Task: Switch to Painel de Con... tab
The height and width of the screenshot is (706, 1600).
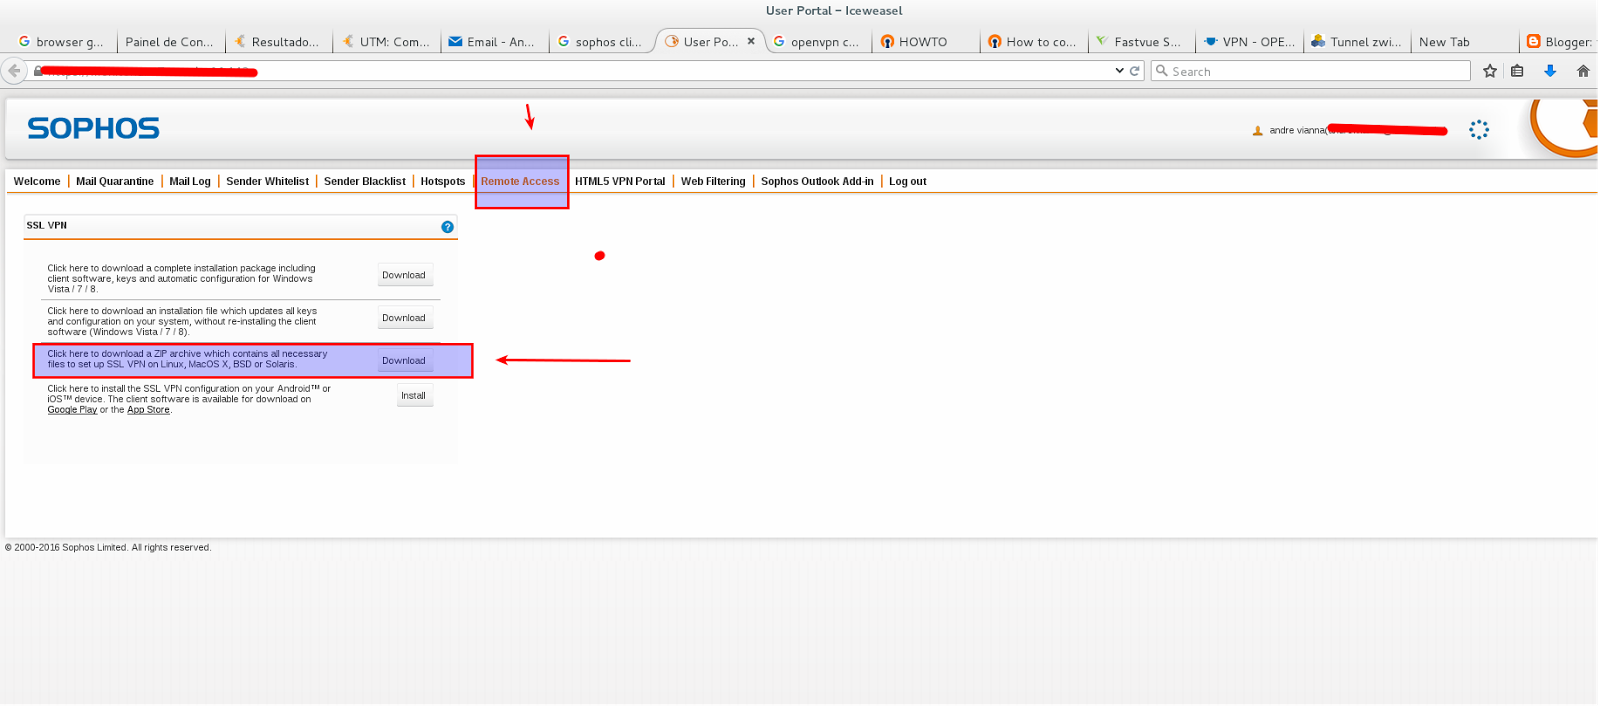Action: [x=169, y=42]
